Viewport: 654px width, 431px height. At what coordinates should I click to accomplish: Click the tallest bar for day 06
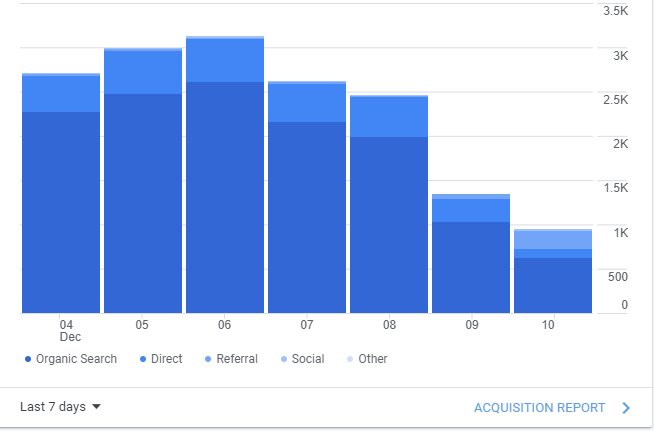click(x=225, y=175)
